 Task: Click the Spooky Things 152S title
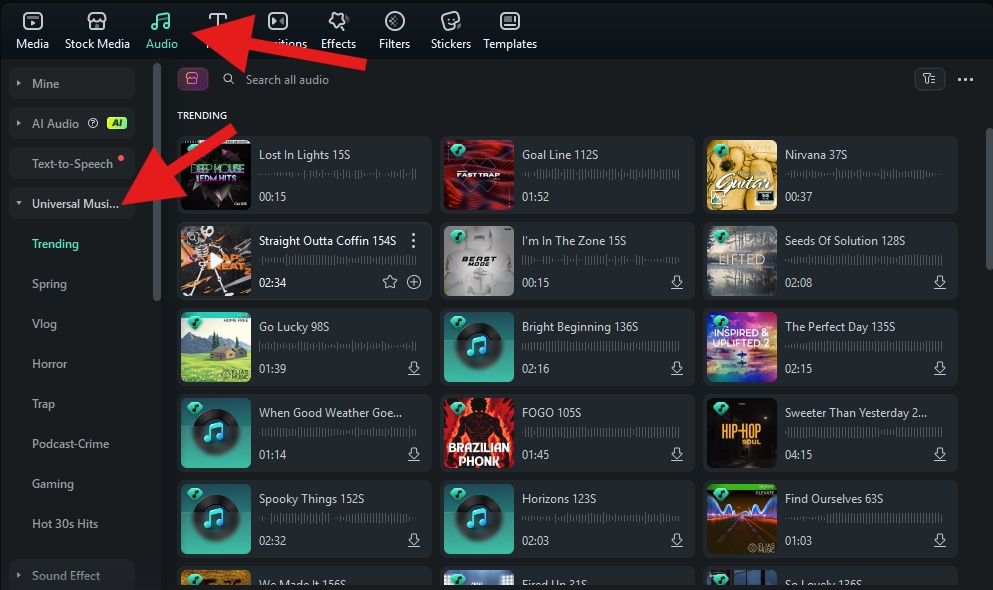[311, 499]
